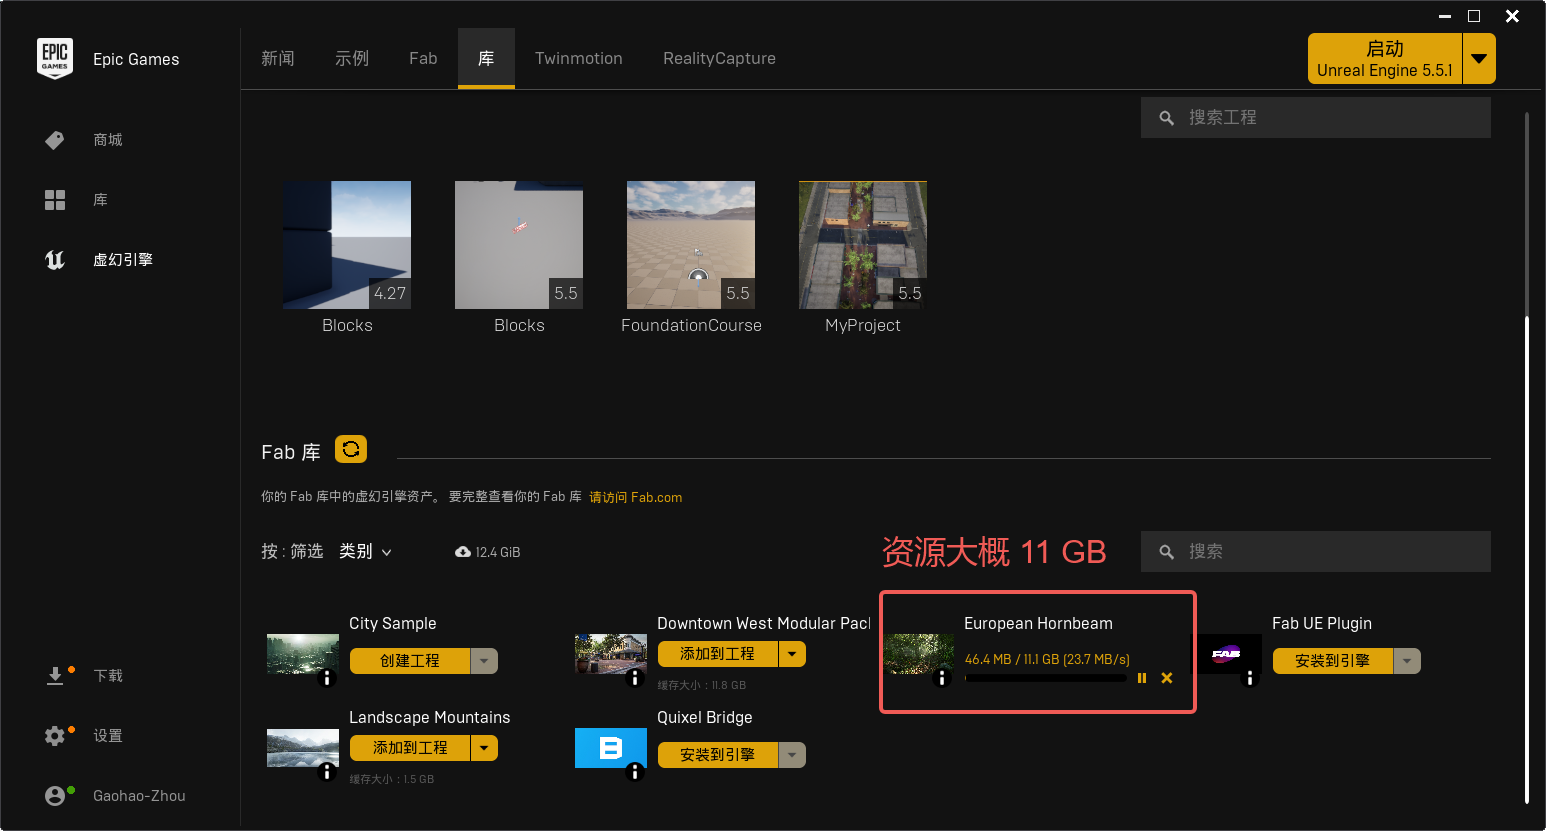Click the vertical scrollbar on the right

1527,560
